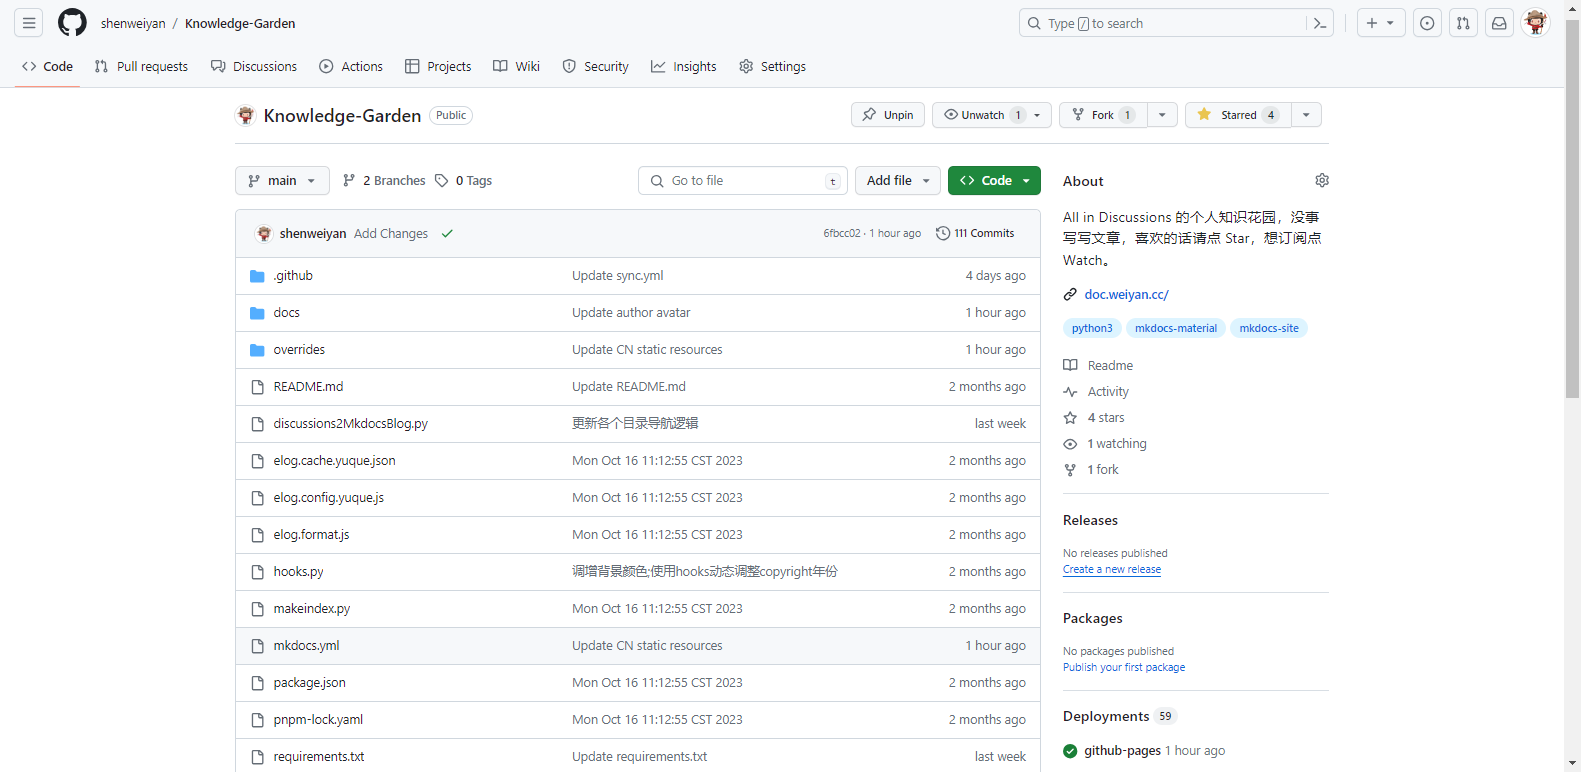
Task: Expand the star lists dropdown arrow
Action: (1306, 115)
